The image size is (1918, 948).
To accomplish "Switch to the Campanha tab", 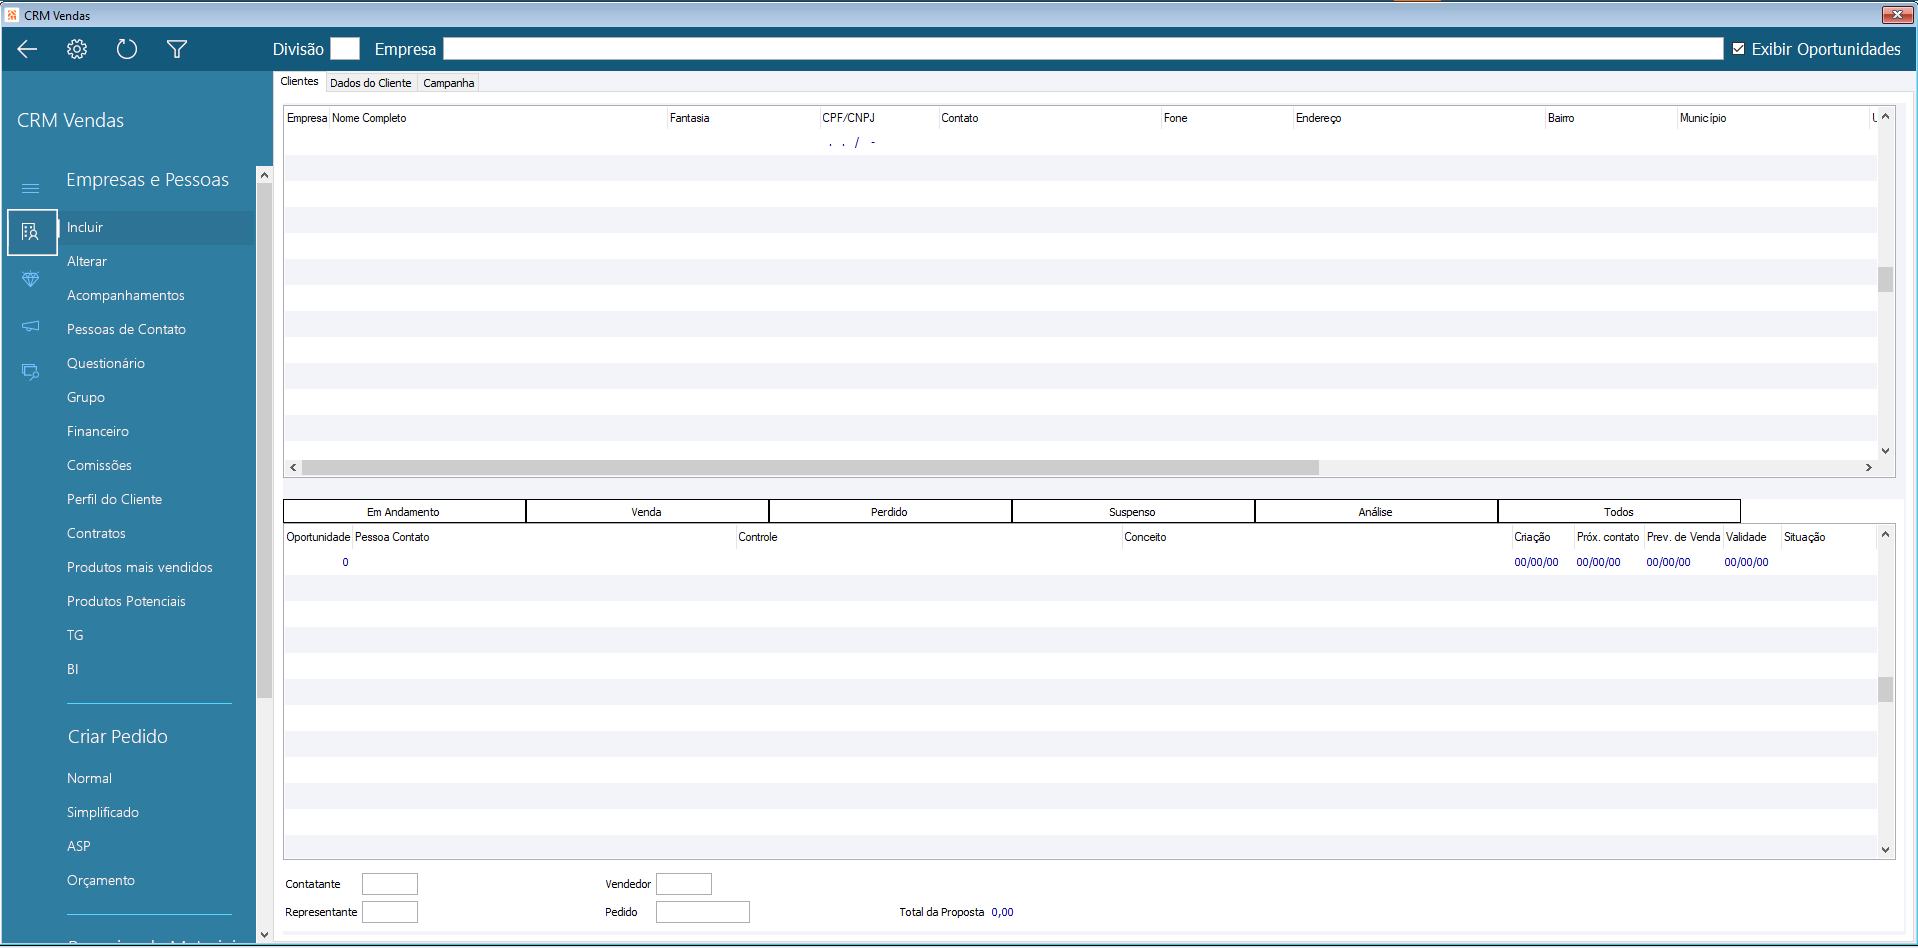I will [x=449, y=83].
